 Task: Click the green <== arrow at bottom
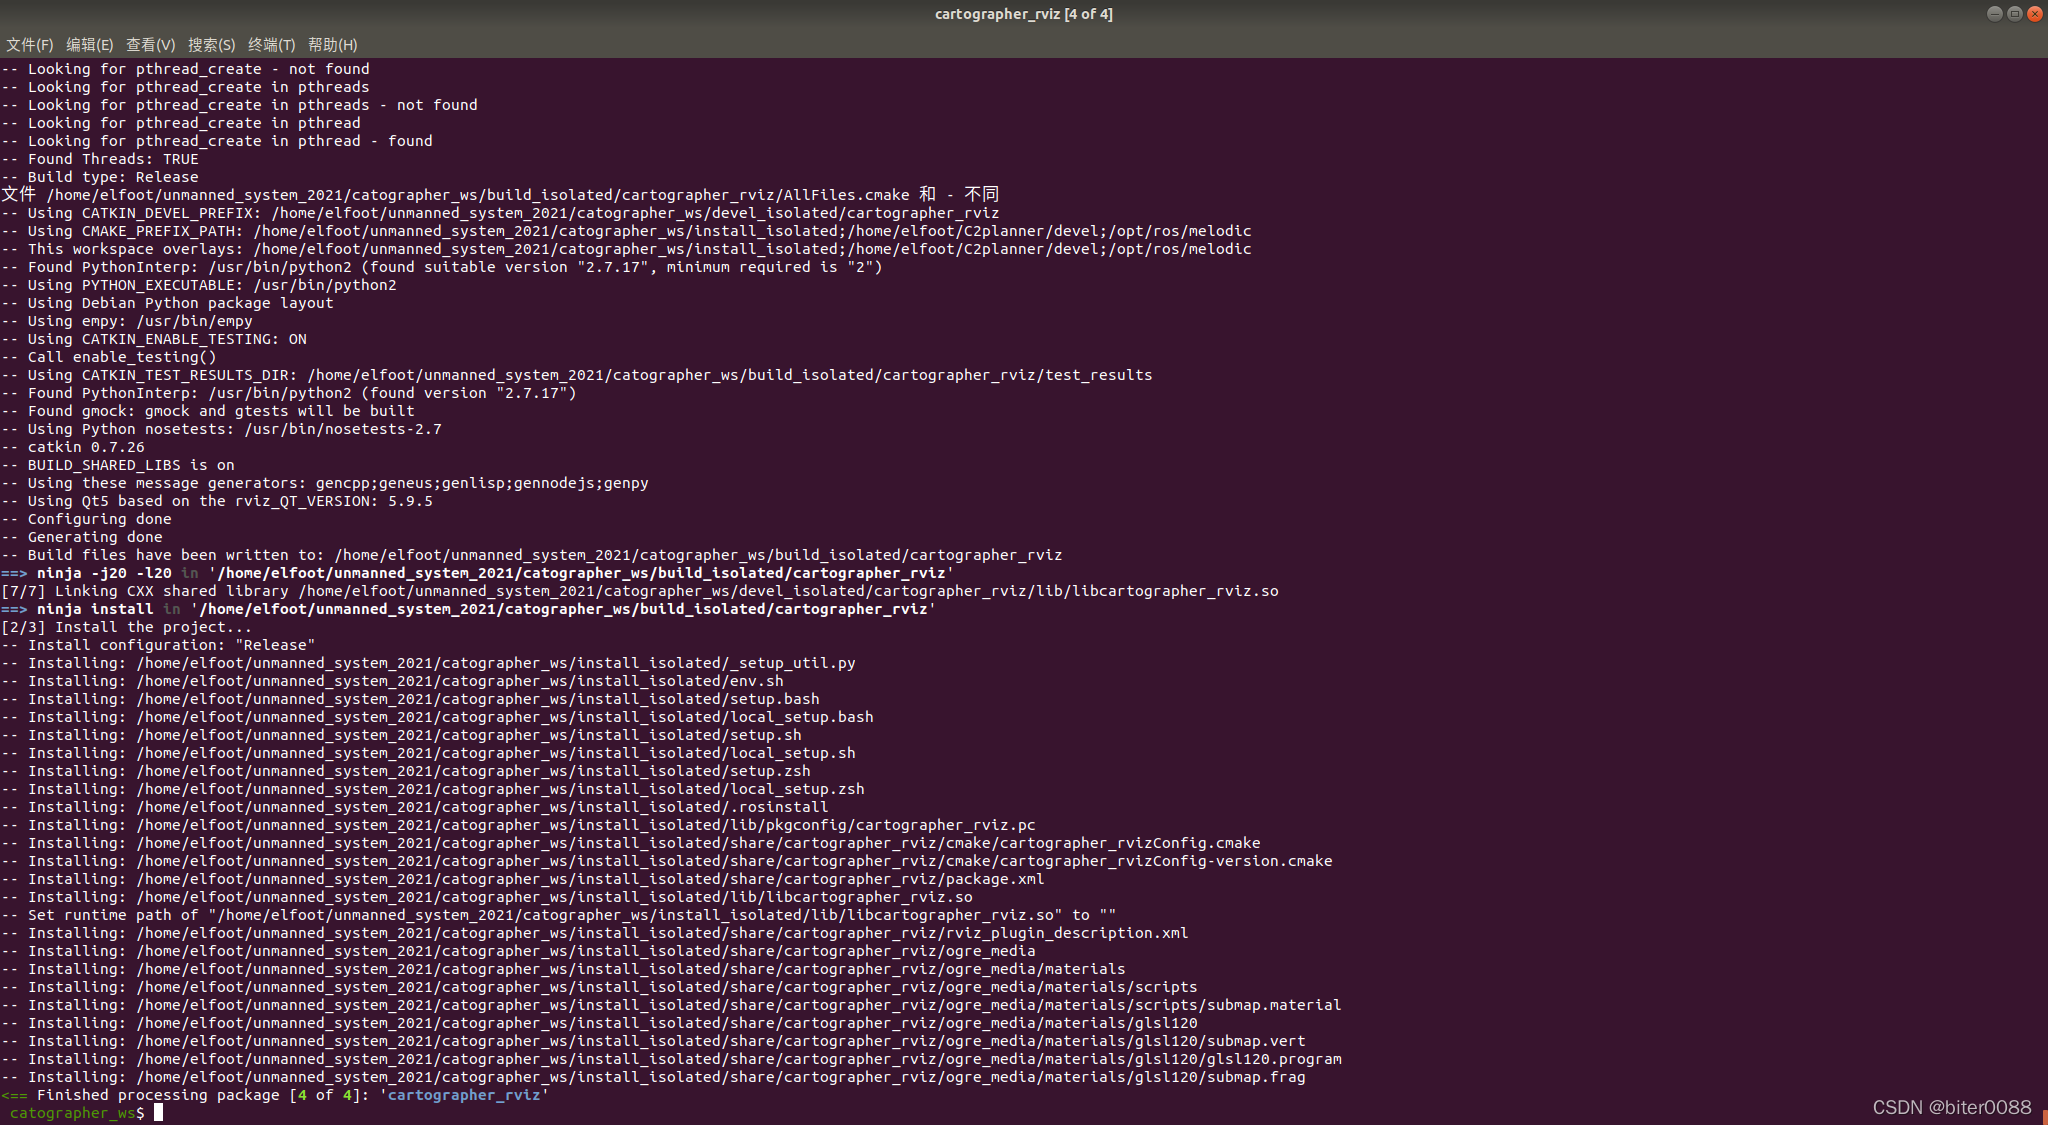point(14,1095)
